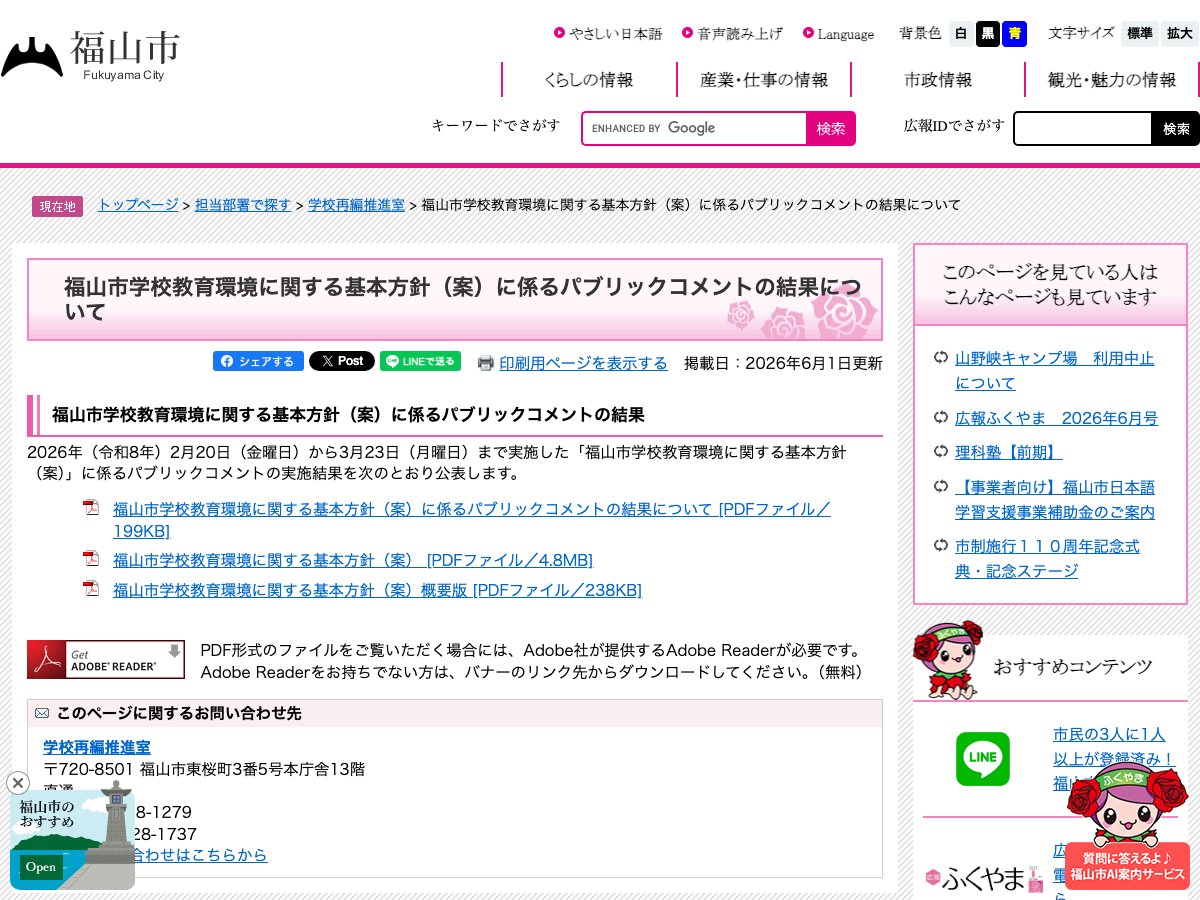Viewport: 1200px width, 900px height.
Task: Open the 福山市のおすすめ lighthouse banner
Action: point(72,838)
